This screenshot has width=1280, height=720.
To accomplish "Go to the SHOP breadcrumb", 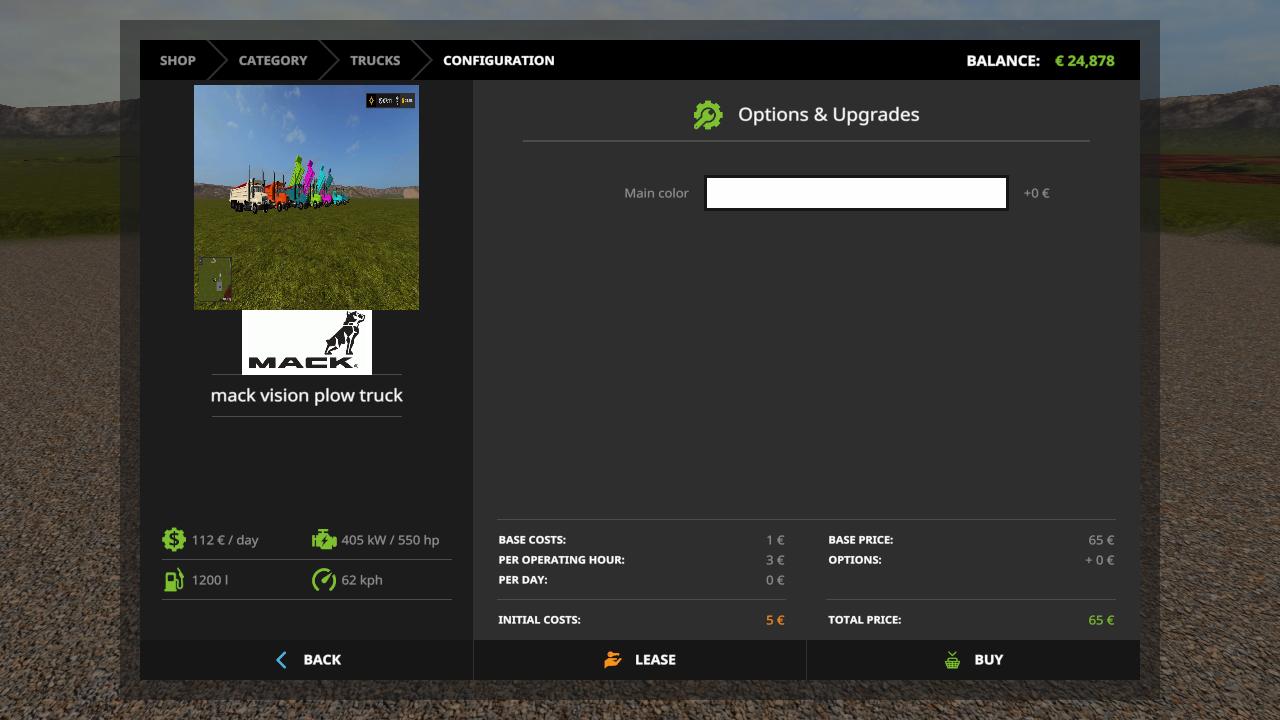I will 178,60.
